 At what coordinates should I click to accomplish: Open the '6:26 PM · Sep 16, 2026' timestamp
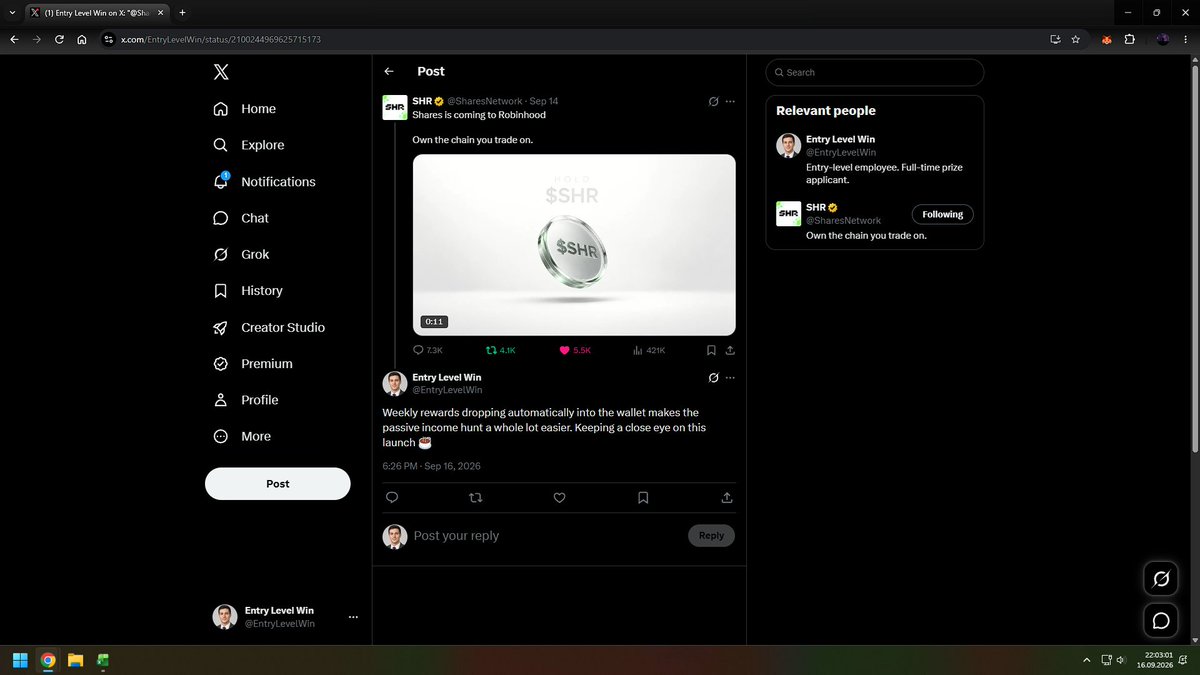coord(431,466)
